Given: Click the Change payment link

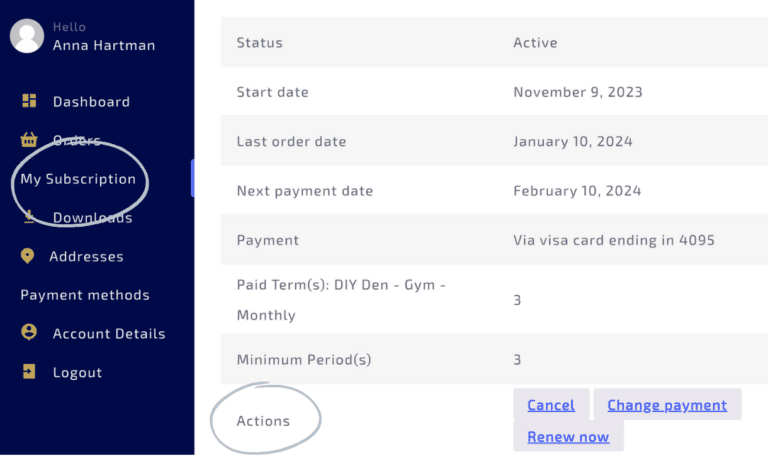Looking at the screenshot, I should pyautogui.click(x=667, y=405).
